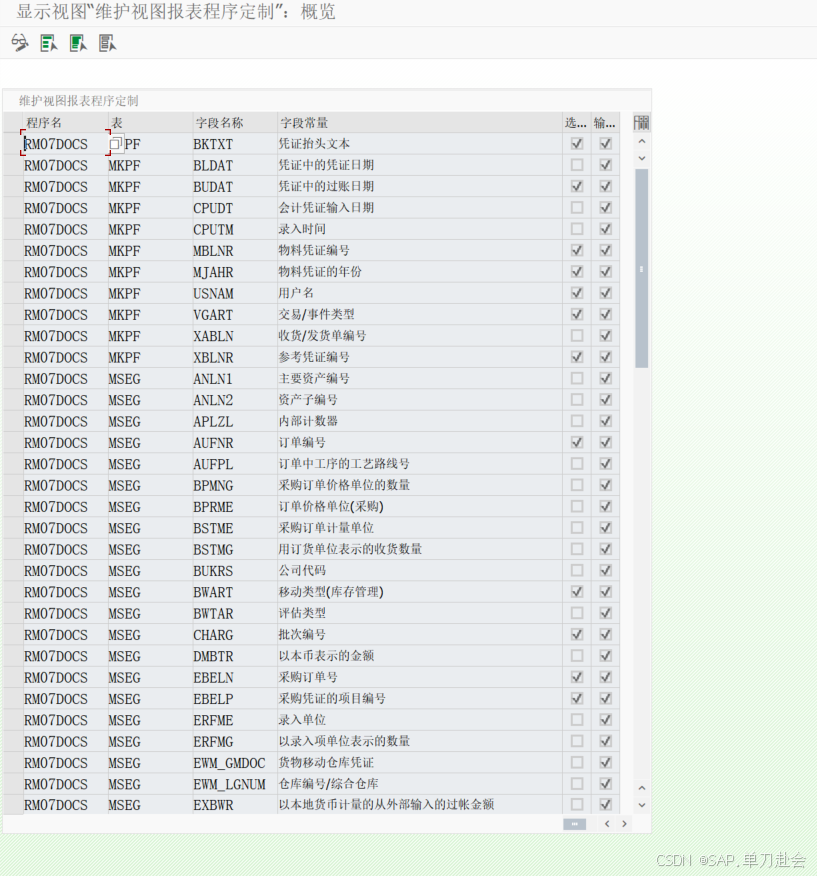
Task: Click the upper scroll-up arrow of vertical scrollbar
Action: [642, 141]
